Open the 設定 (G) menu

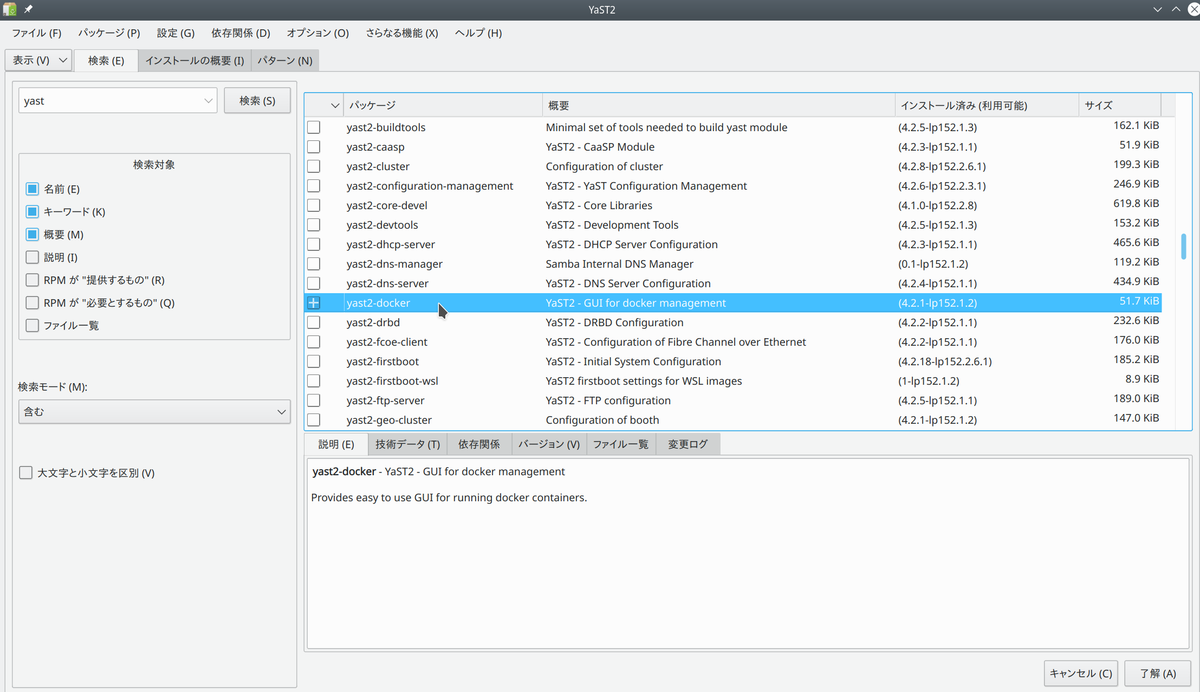tap(176, 33)
